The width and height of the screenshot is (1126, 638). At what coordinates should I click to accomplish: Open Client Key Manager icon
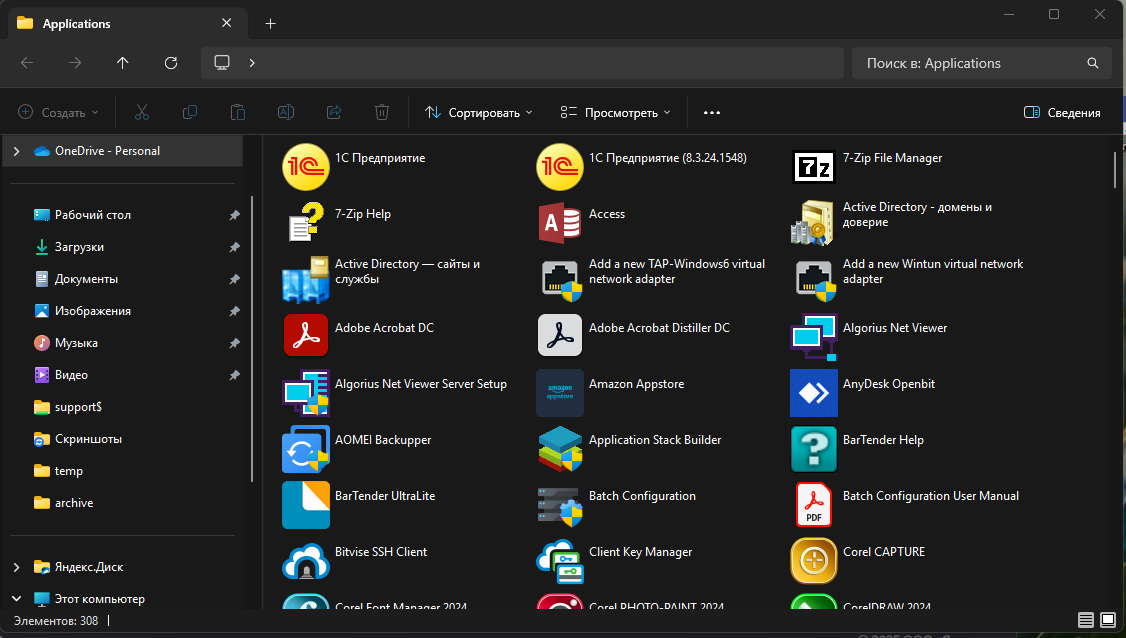pos(560,560)
